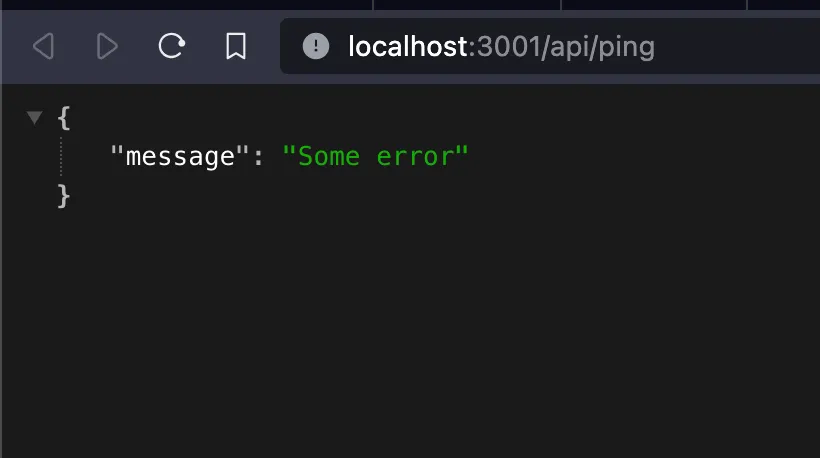Open the site security info icon
The image size is (820, 458).
[x=316, y=46]
